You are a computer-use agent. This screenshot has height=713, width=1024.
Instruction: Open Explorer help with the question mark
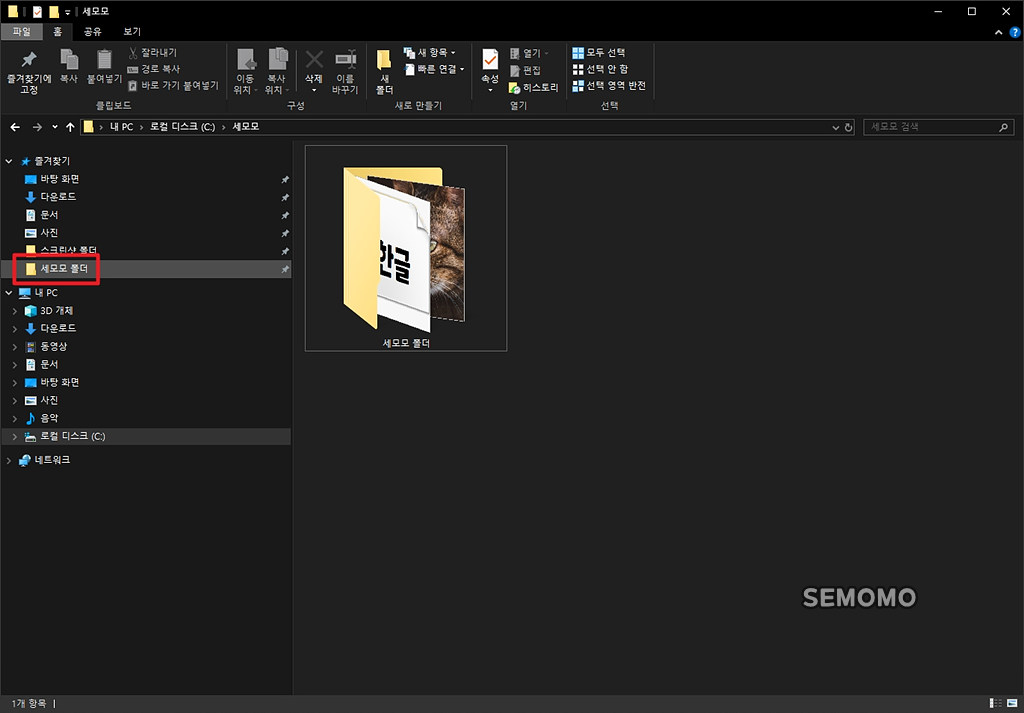(1015, 32)
